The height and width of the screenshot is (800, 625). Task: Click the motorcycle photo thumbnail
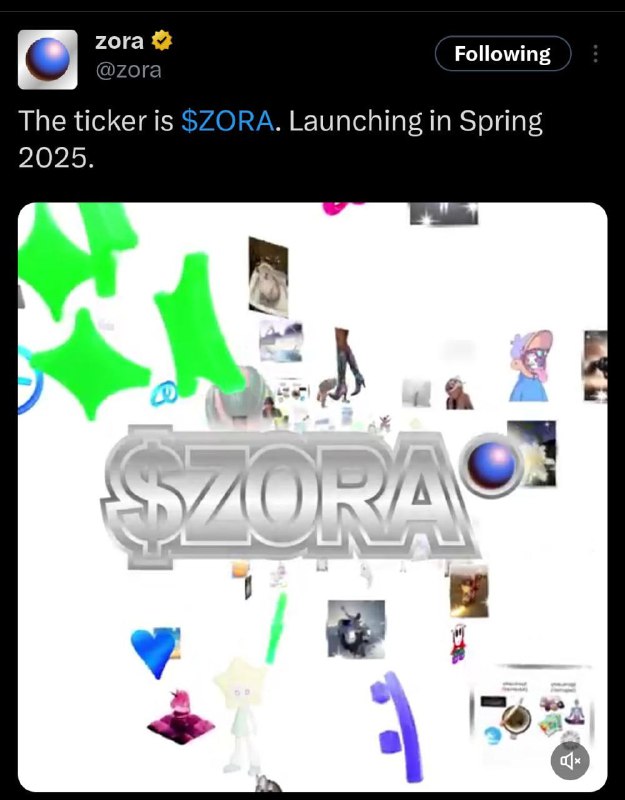click(356, 629)
